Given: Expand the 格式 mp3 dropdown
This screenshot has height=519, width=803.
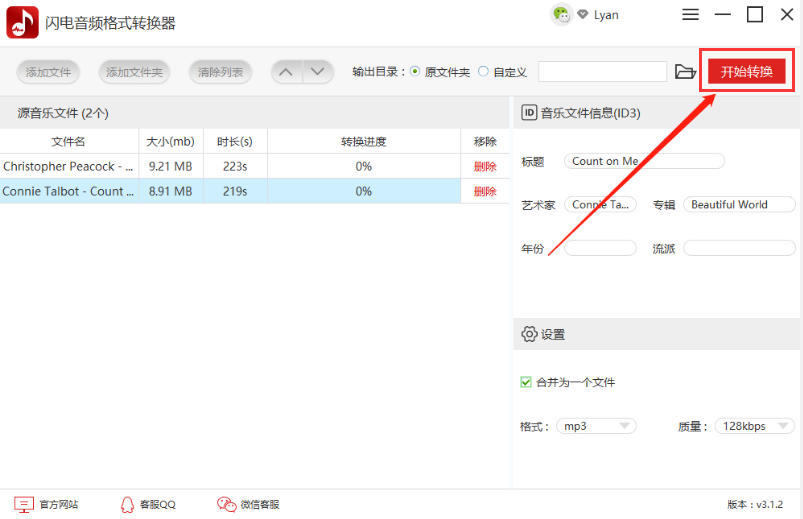Looking at the screenshot, I should pyautogui.click(x=596, y=426).
